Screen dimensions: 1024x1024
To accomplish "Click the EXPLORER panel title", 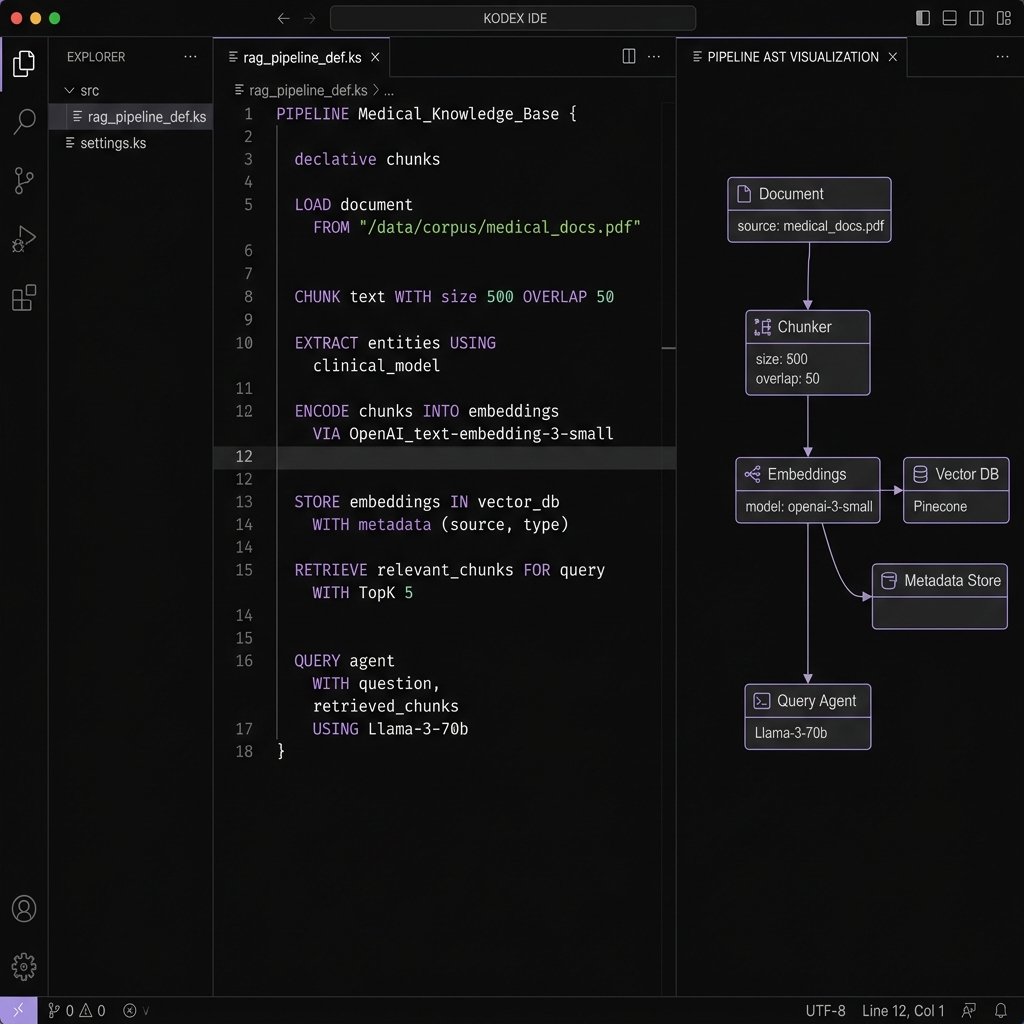I will click(96, 57).
